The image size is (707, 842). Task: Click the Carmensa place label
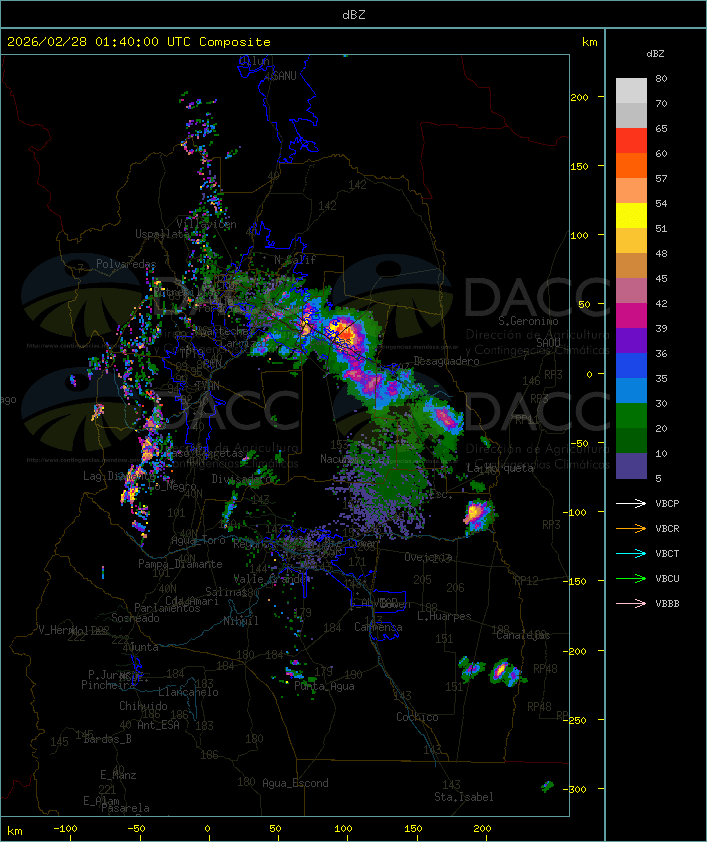pyautogui.click(x=378, y=627)
